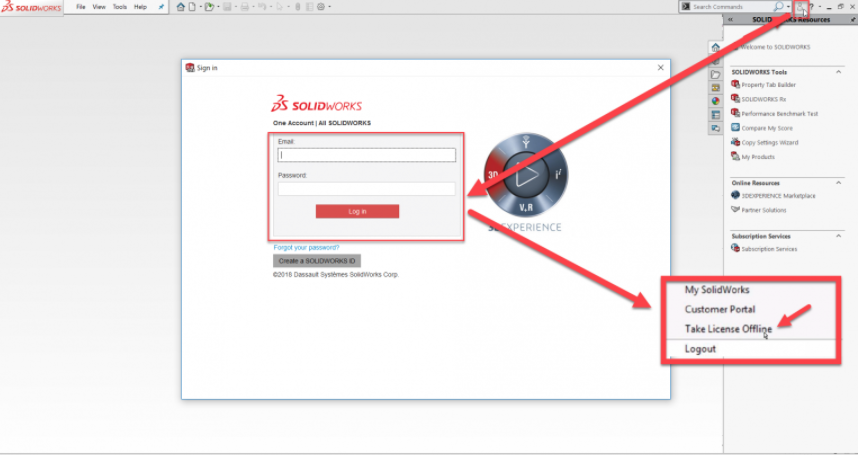Open the SOLIDWORKS Forum tab
This screenshot has height=455, width=858.
(x=716, y=129)
